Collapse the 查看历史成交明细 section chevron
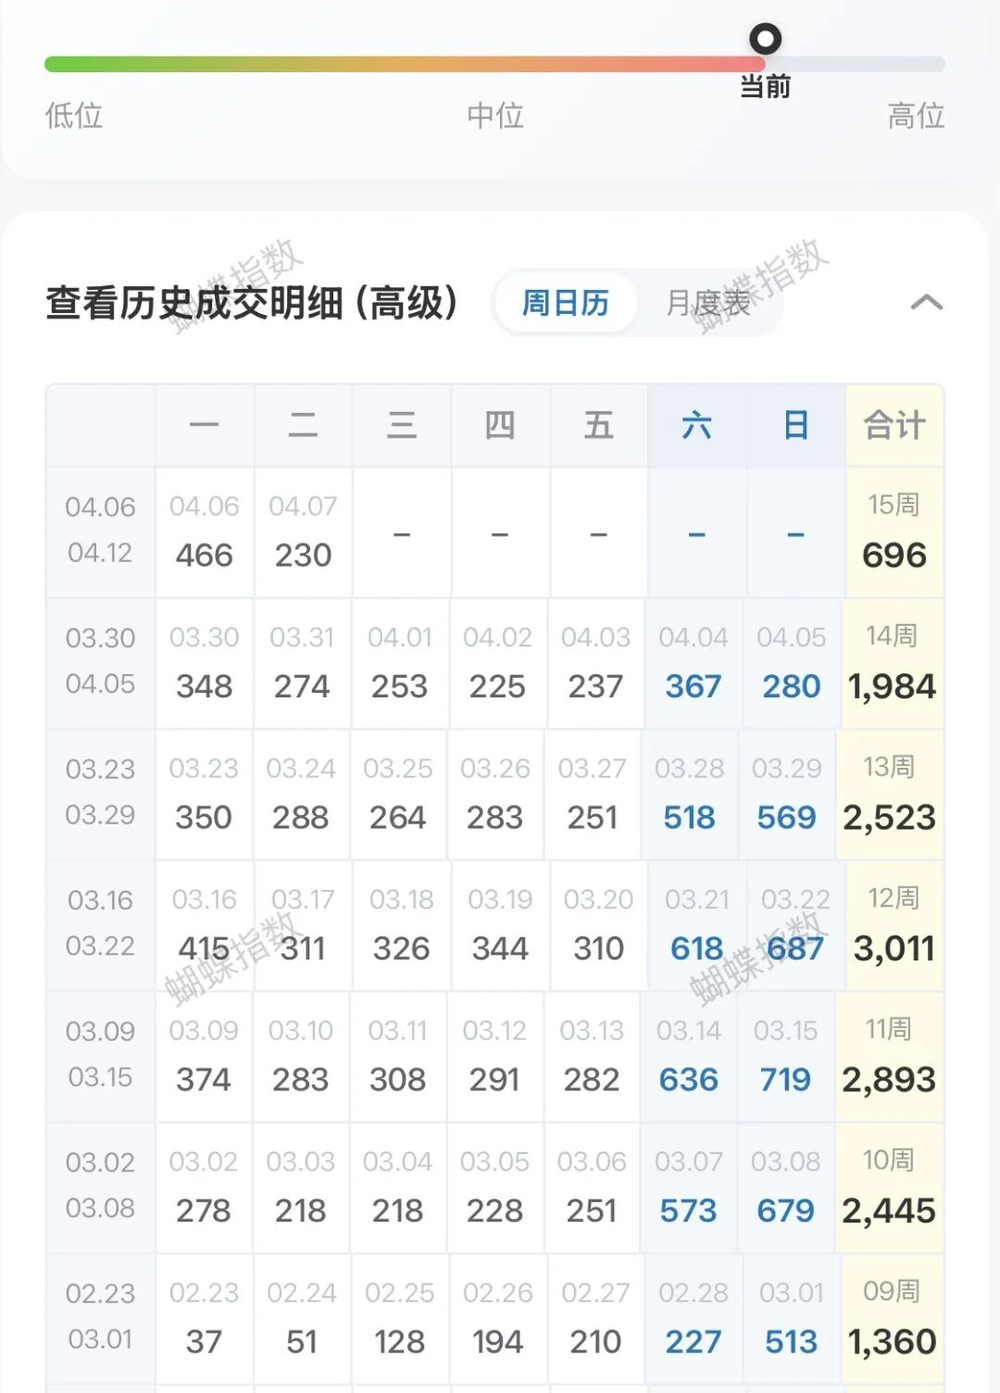This screenshot has width=1000, height=1393. (x=926, y=302)
